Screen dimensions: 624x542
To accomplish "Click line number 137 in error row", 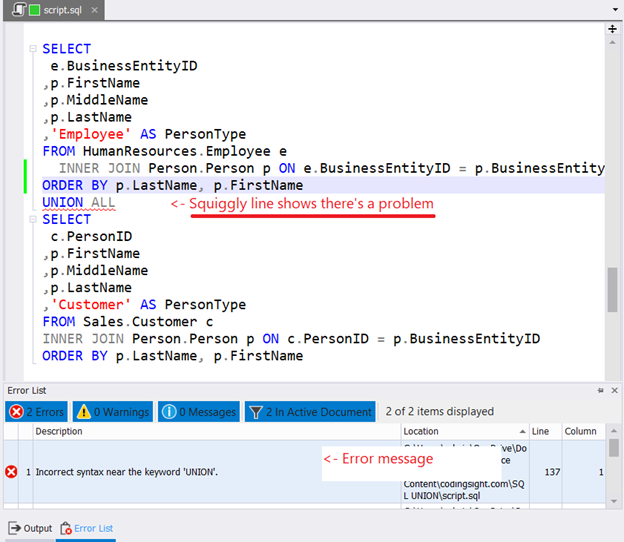I will (x=552, y=472).
